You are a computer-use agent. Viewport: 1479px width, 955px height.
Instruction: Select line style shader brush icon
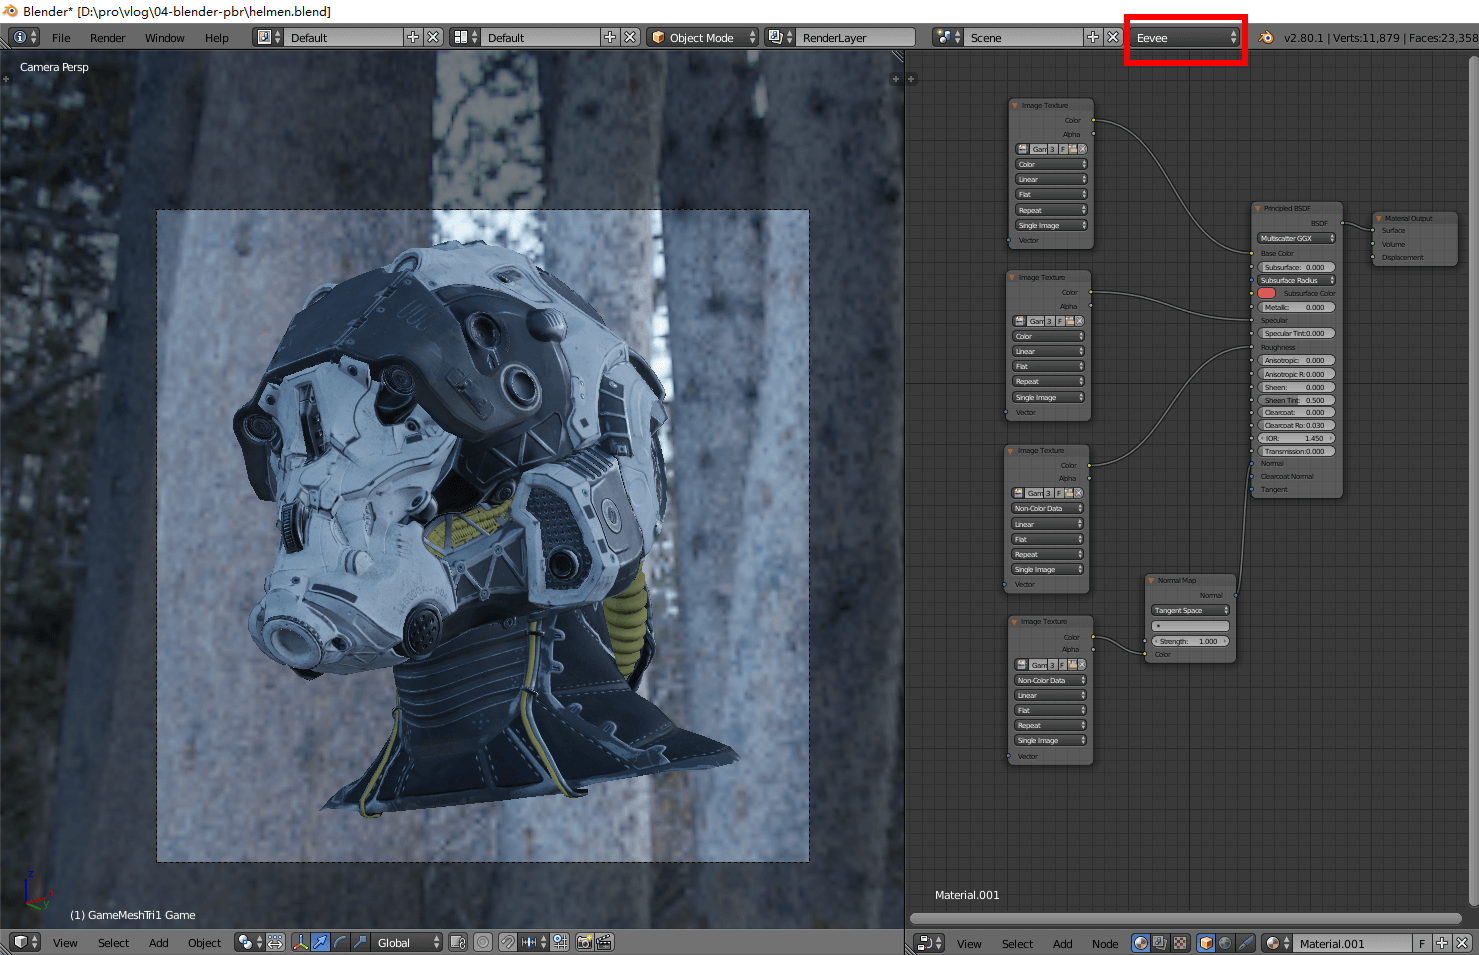point(1245,943)
